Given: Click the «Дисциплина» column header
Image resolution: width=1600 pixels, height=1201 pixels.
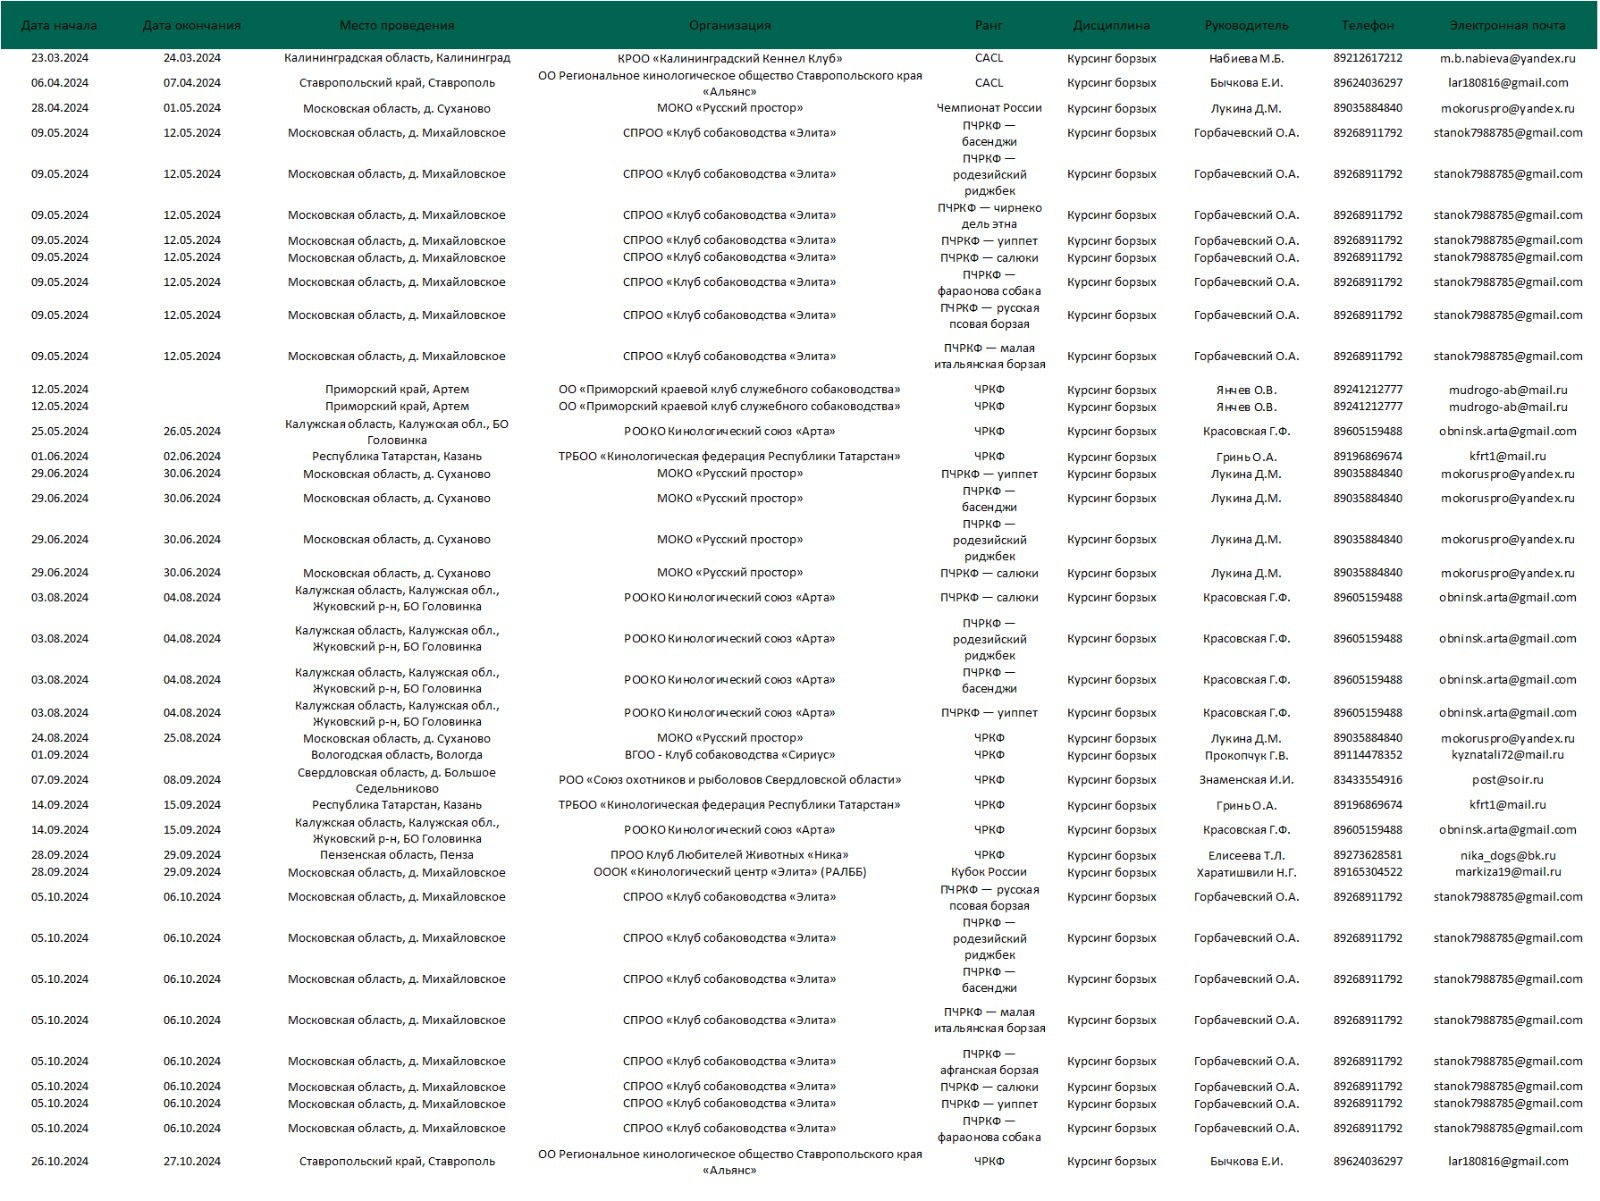Looking at the screenshot, I should (x=1112, y=25).
